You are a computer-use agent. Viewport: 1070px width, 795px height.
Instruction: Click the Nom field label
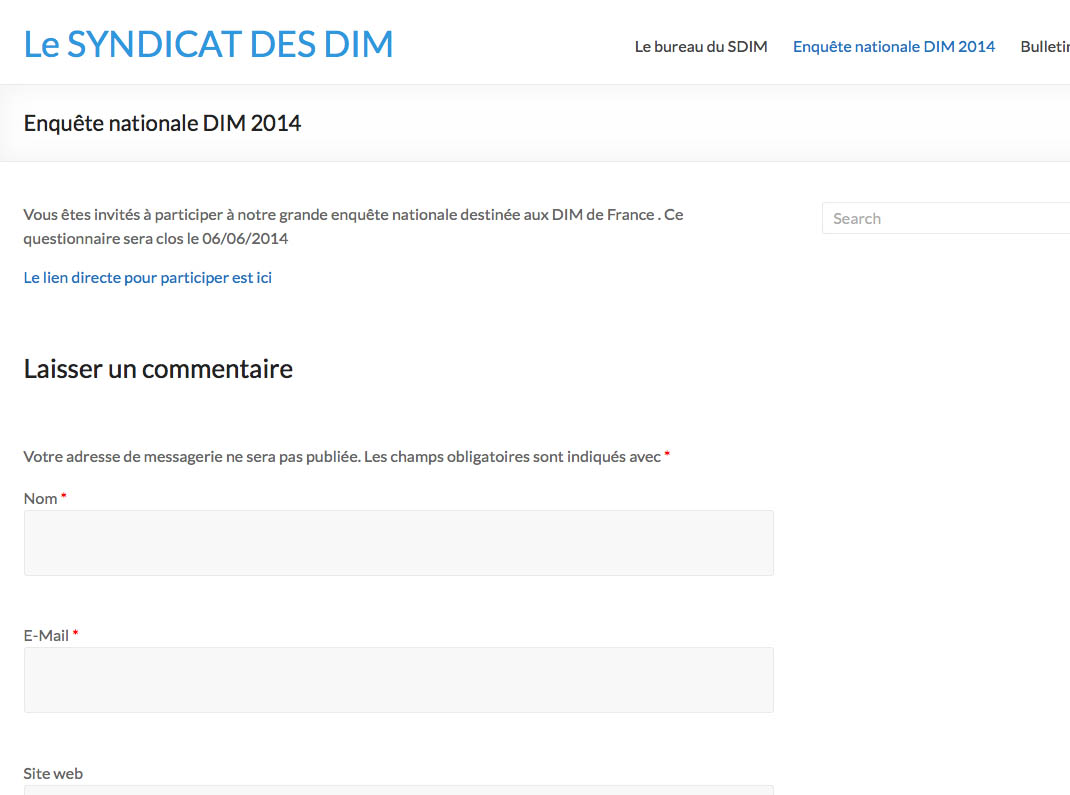[x=40, y=498]
